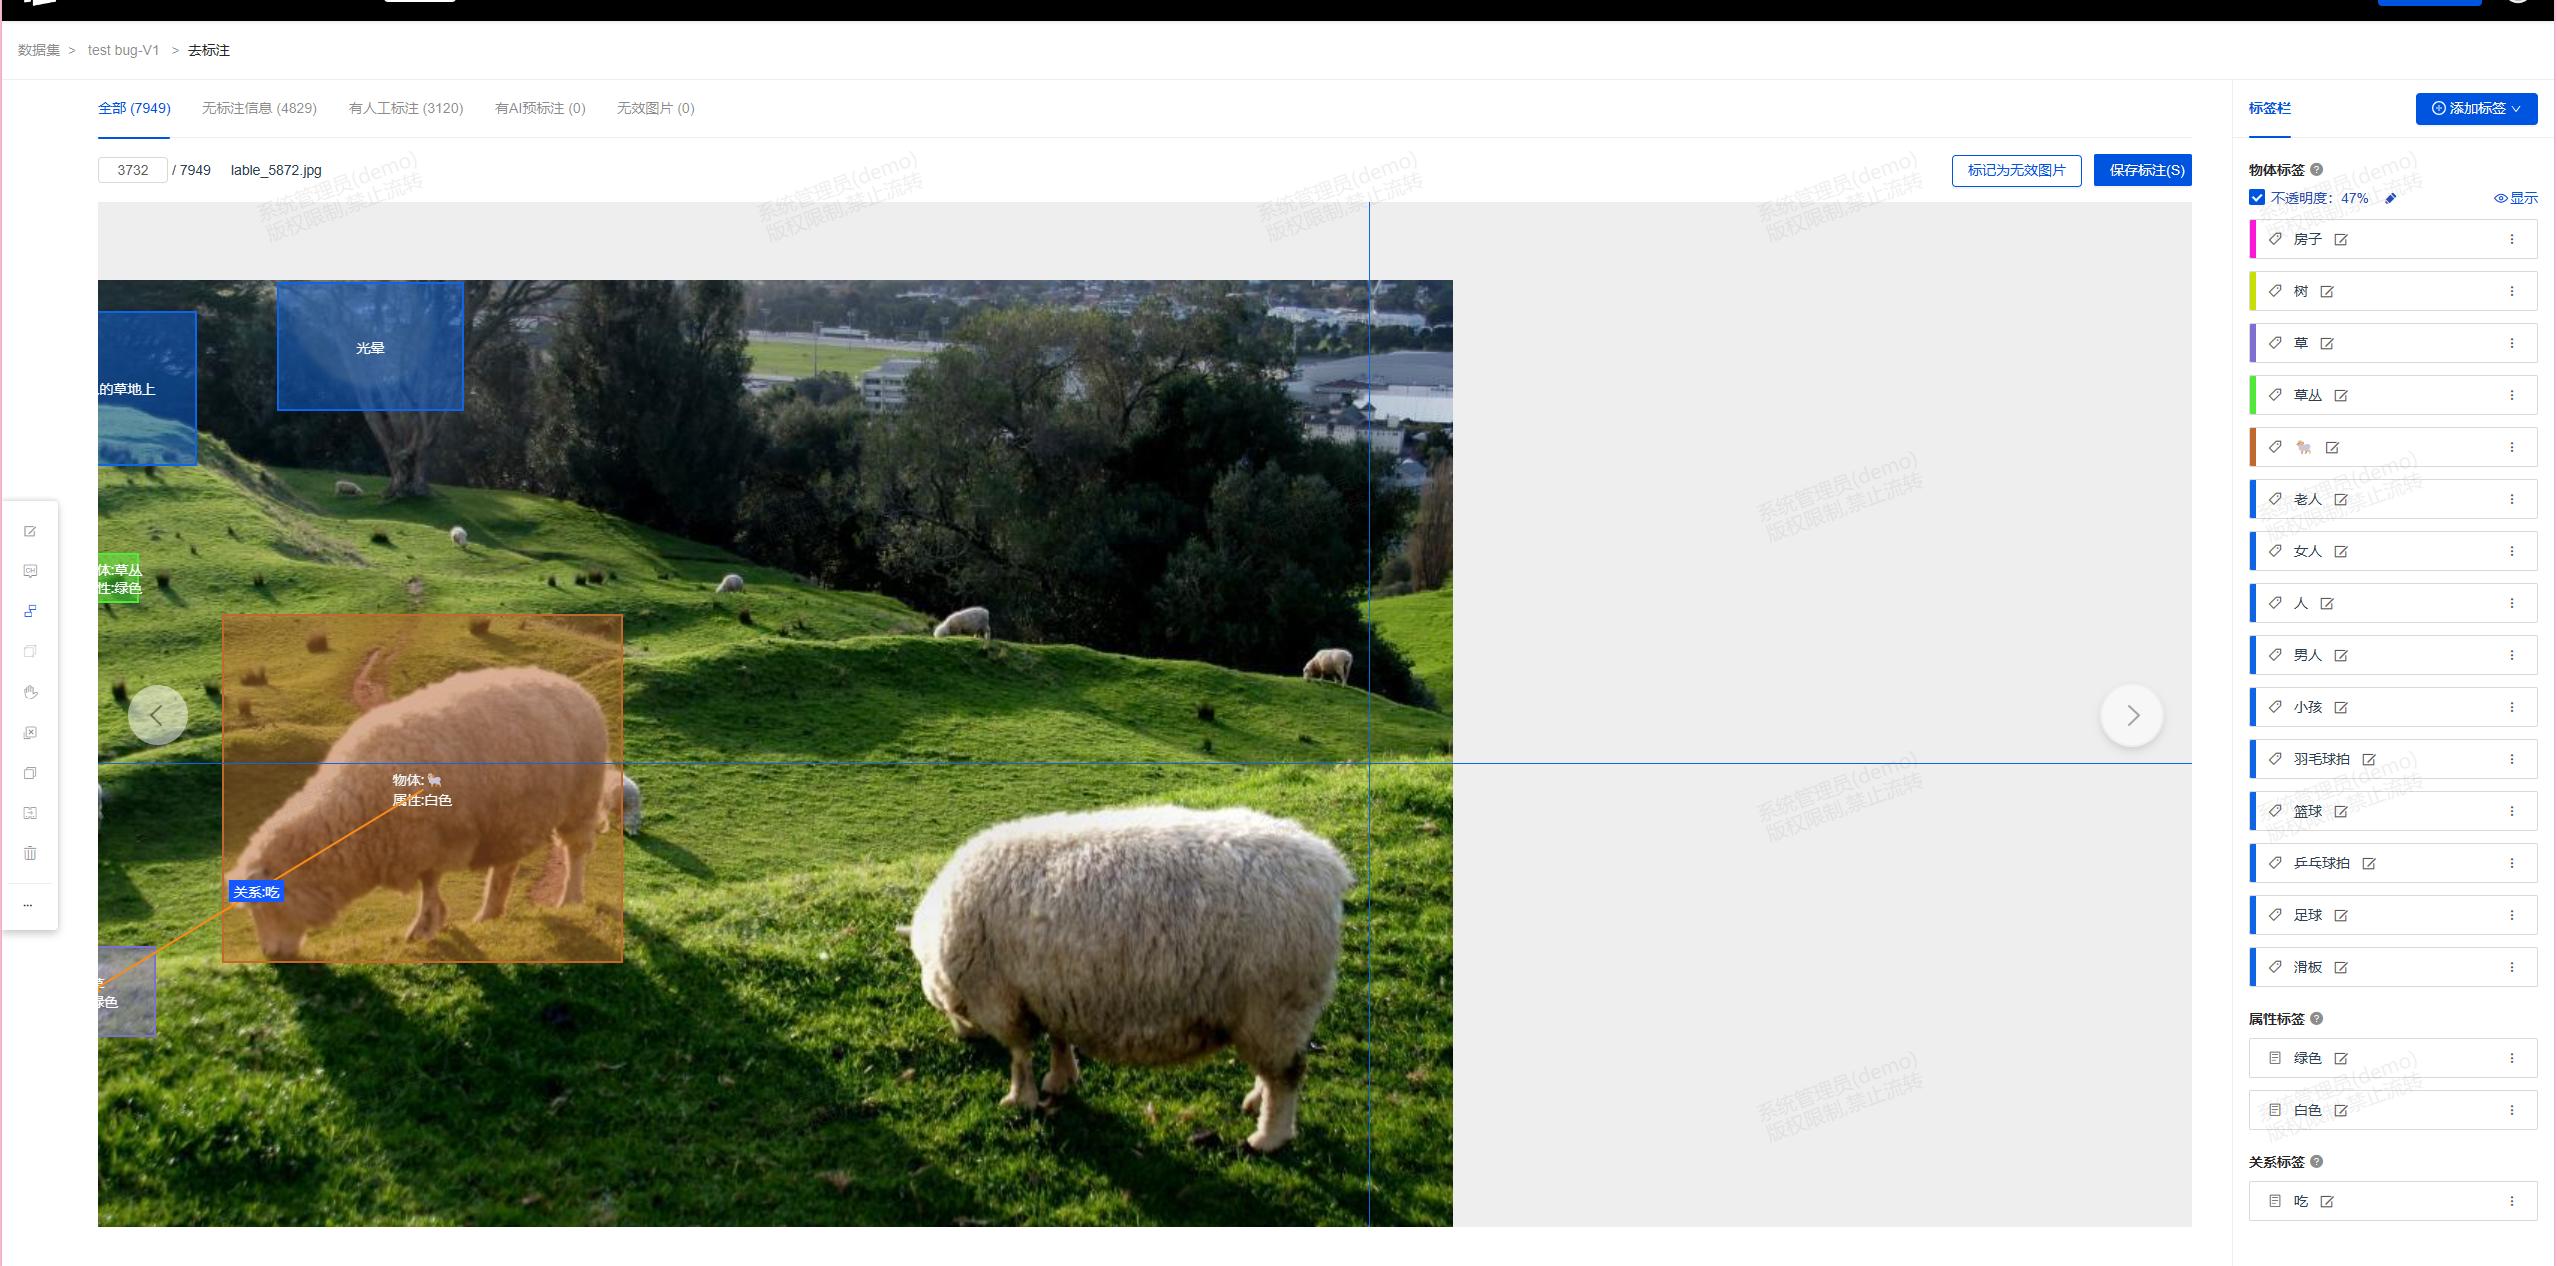Go to previous image arrow

(157, 715)
